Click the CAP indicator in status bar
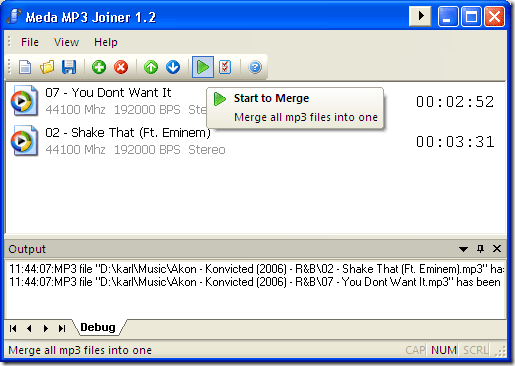The image size is (515, 366). pos(415,350)
